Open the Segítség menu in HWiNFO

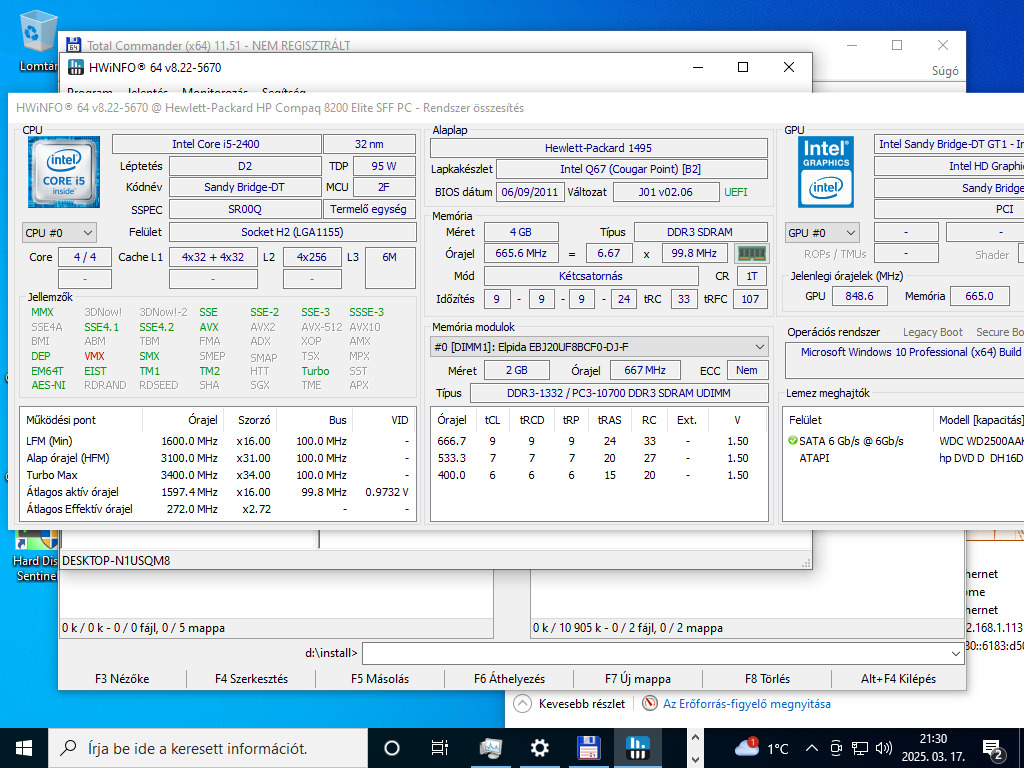(x=284, y=92)
